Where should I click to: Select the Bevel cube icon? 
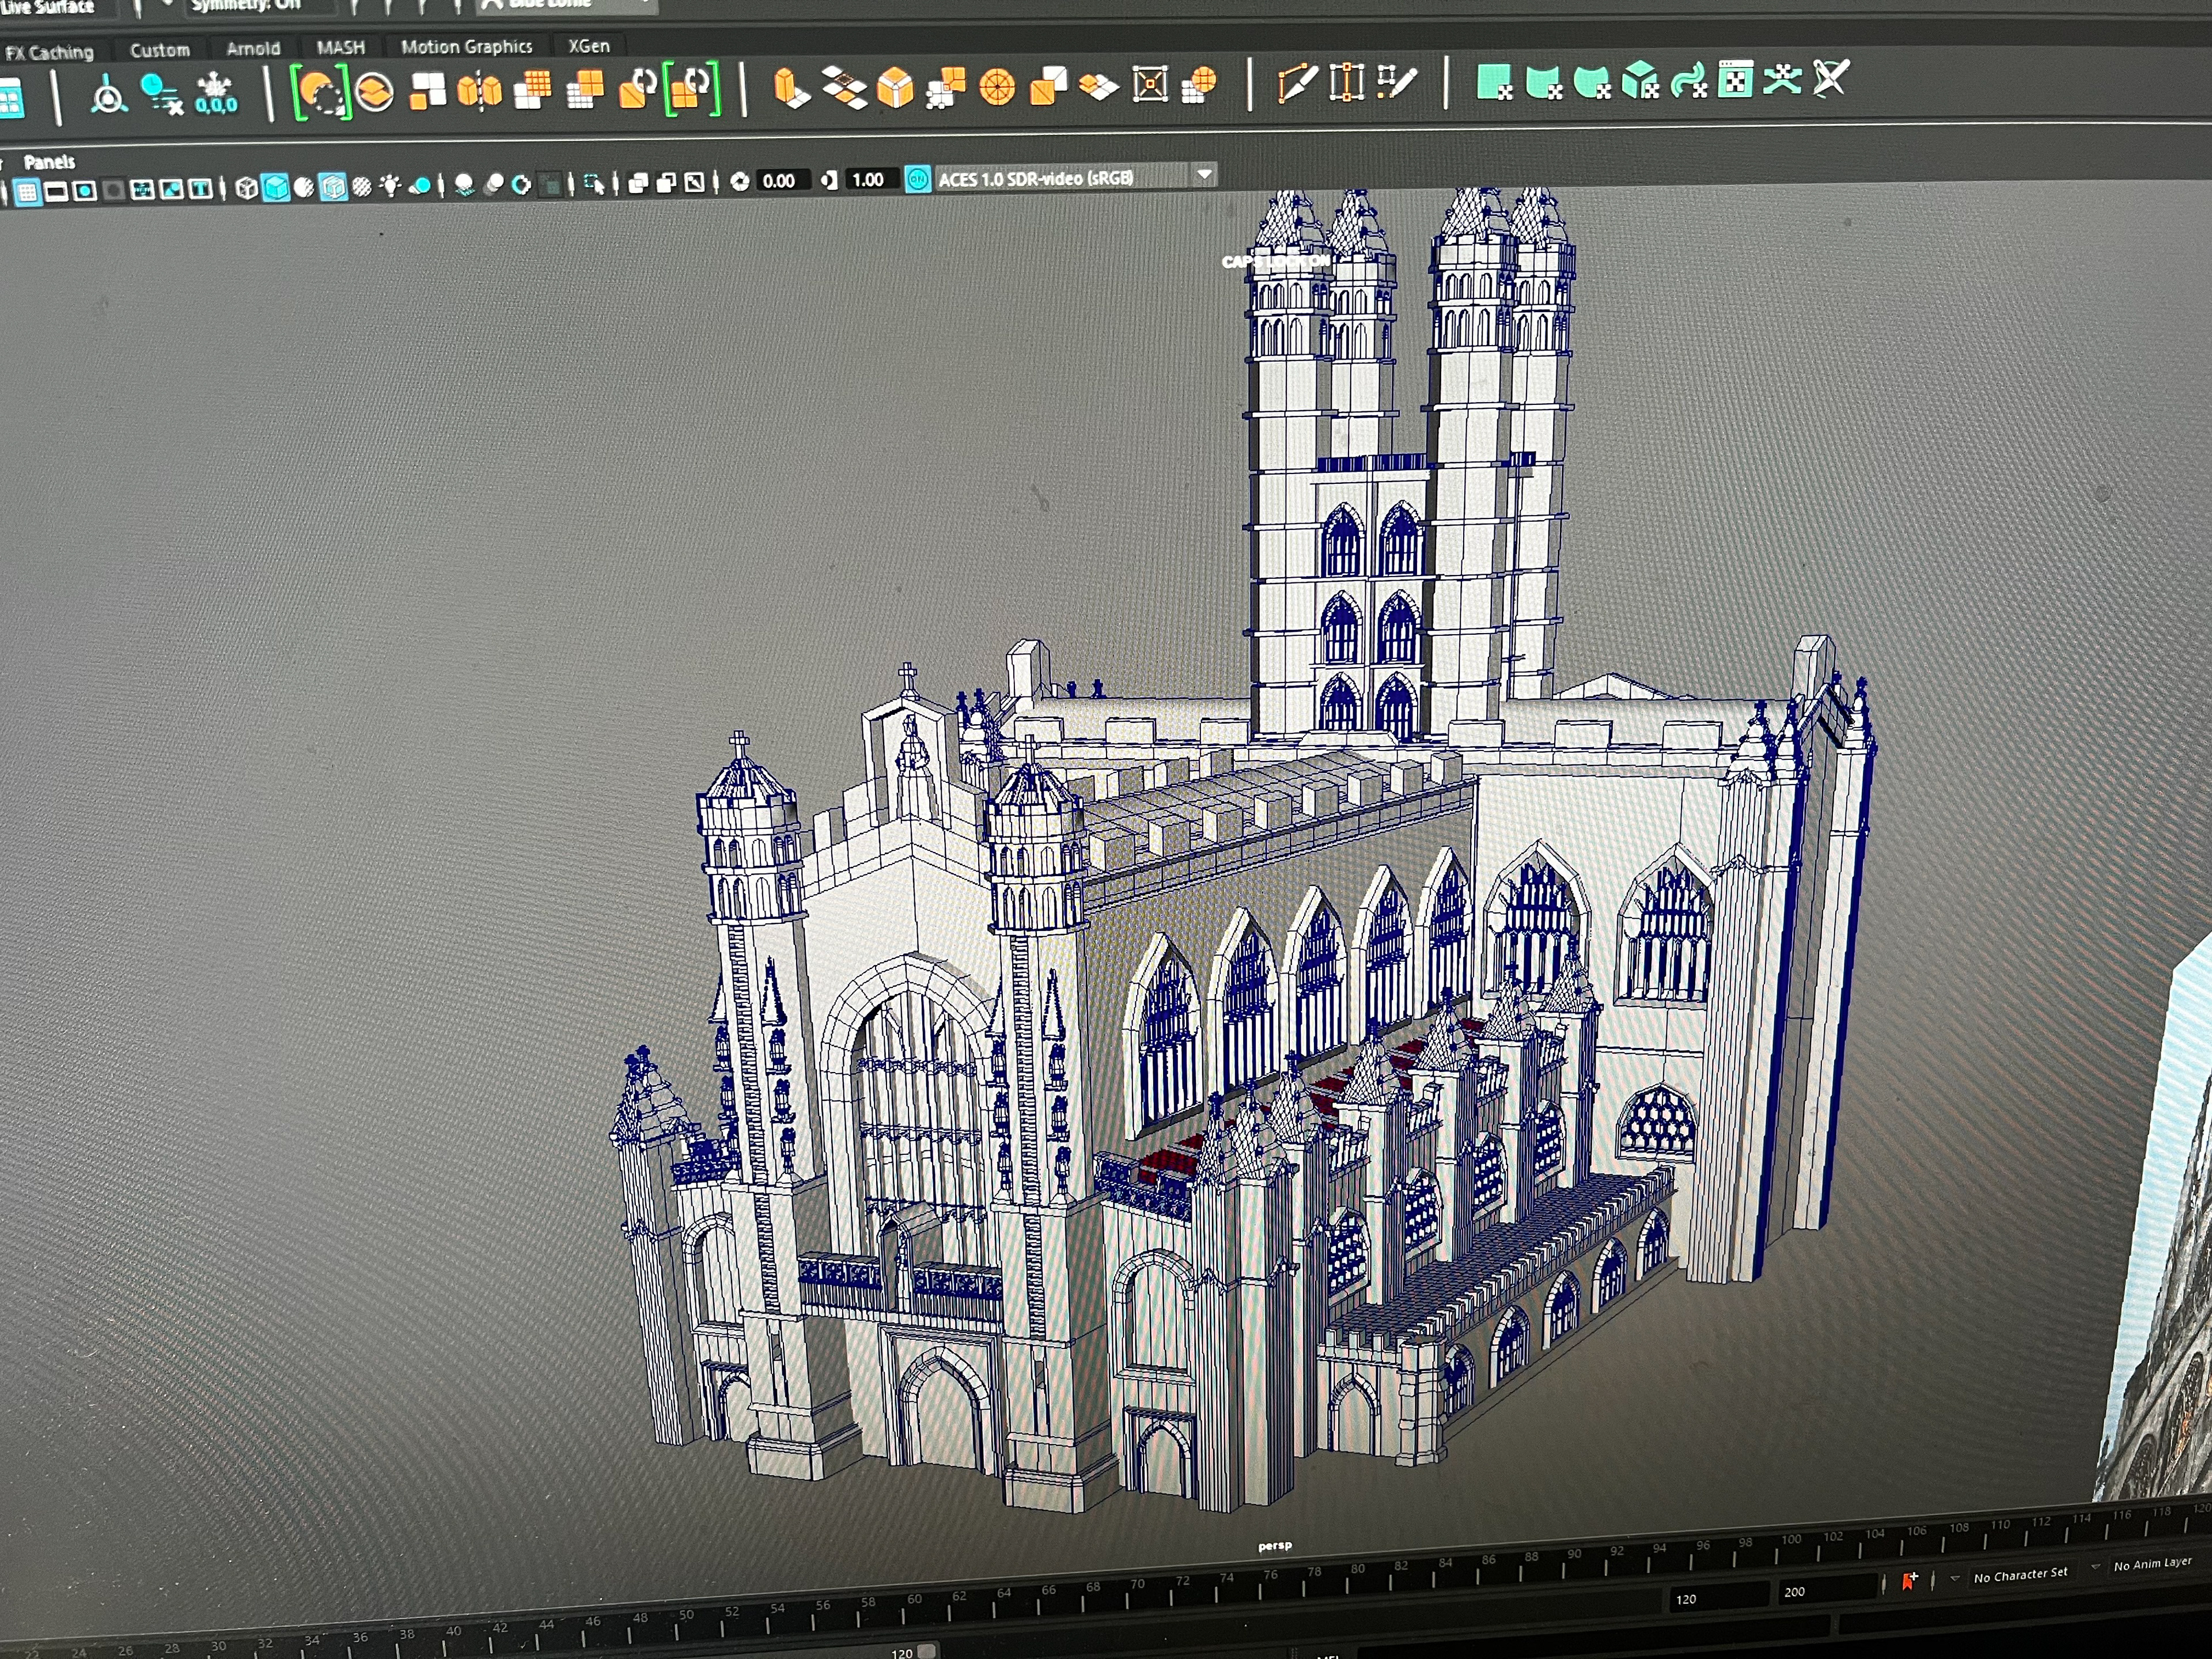[895, 87]
